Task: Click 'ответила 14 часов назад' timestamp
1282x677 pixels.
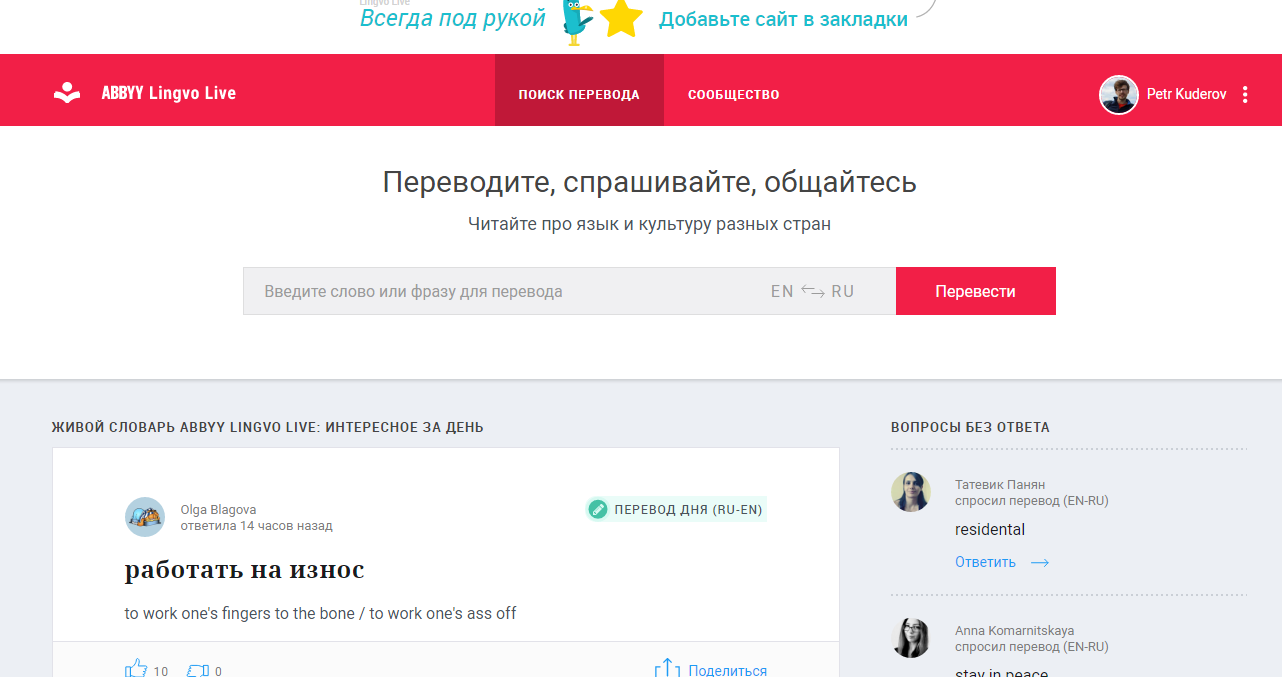Action: coord(256,526)
